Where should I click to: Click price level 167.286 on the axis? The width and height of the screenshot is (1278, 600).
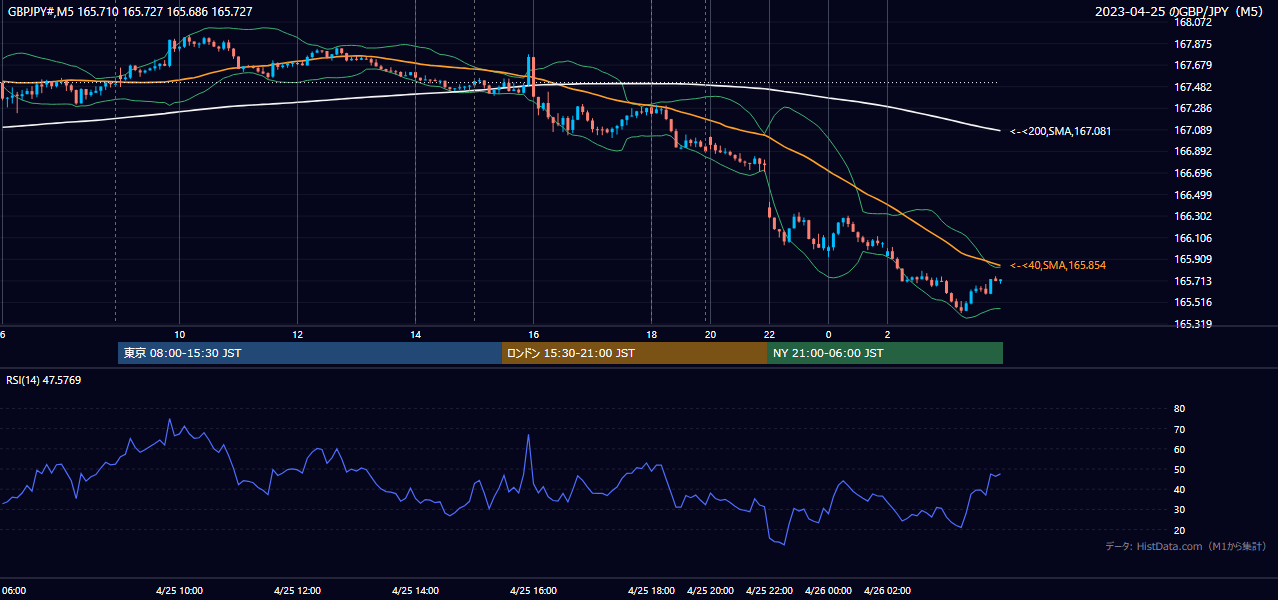(1192, 108)
